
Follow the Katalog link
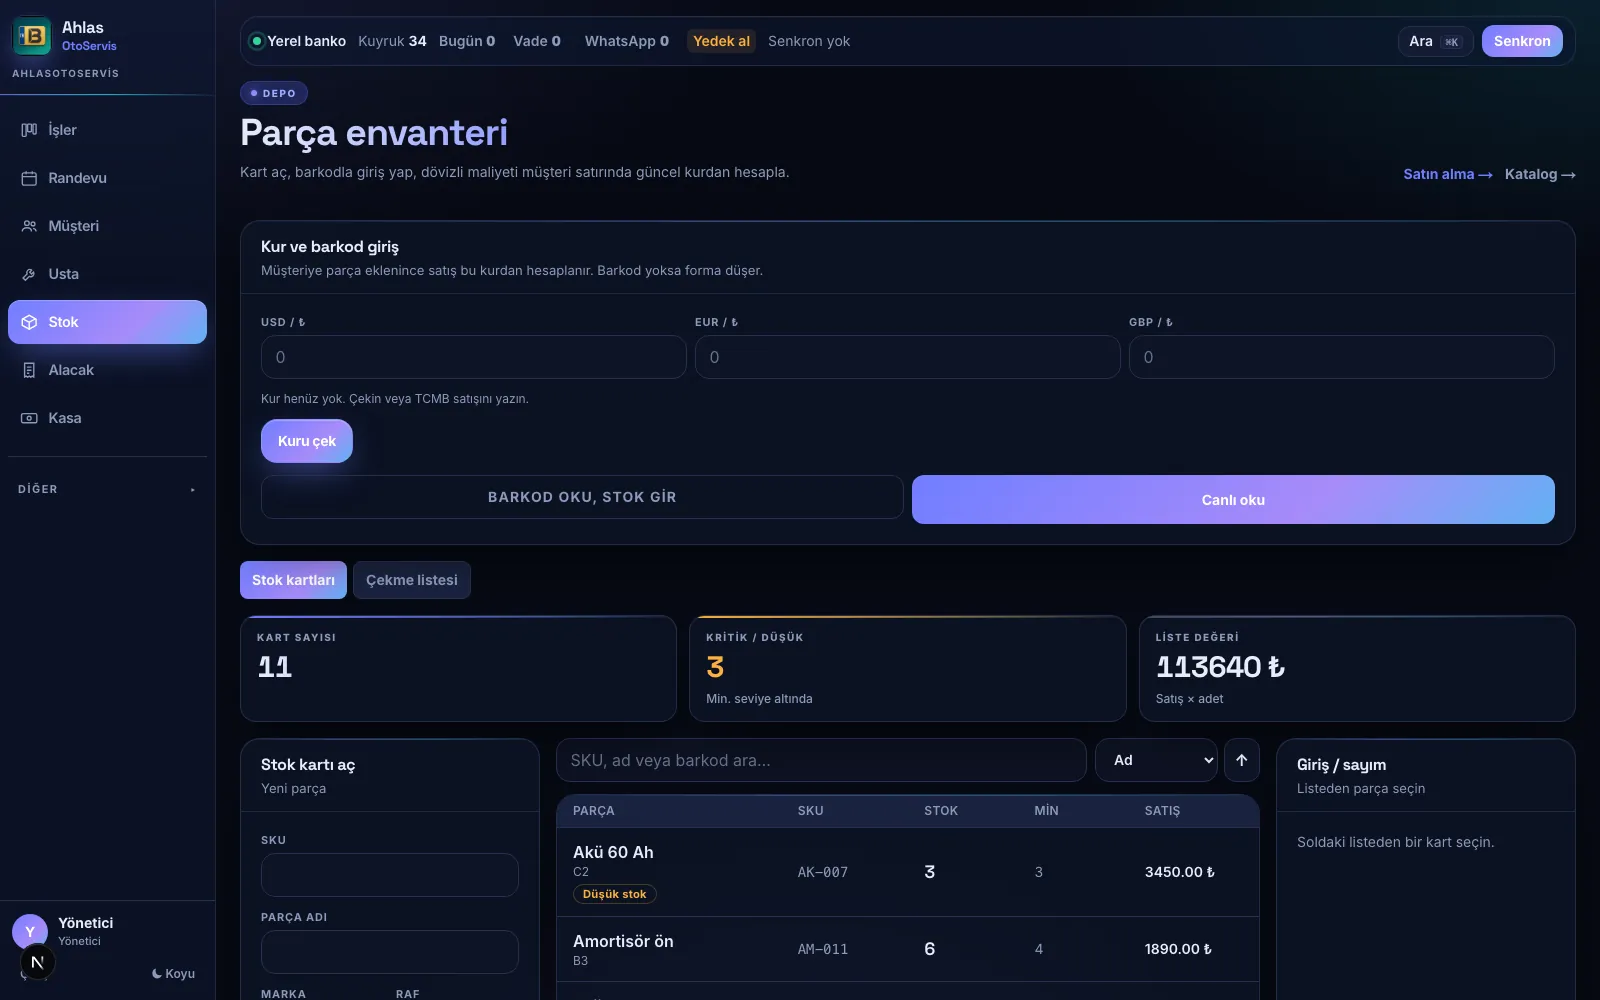pyautogui.click(x=1540, y=174)
